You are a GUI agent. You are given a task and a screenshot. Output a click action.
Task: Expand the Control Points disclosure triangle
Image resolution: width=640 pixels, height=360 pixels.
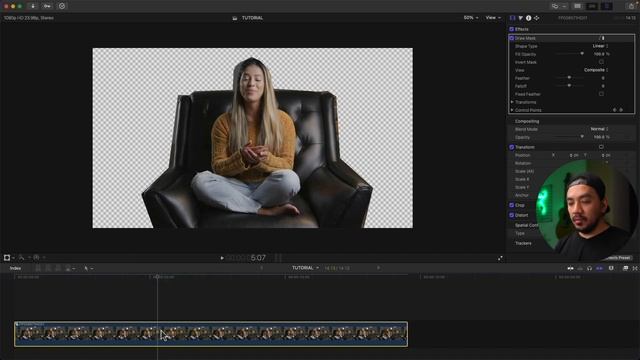tap(512, 110)
